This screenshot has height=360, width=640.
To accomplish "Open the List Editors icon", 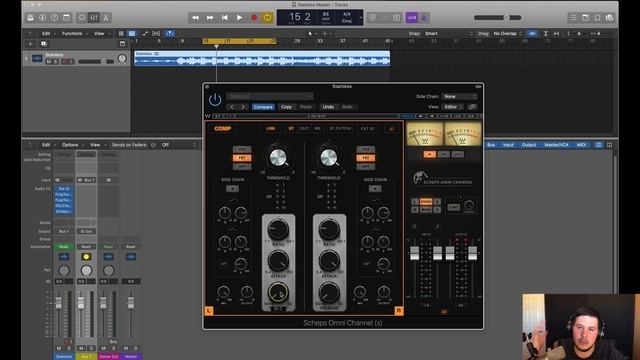I will pos(573,18).
